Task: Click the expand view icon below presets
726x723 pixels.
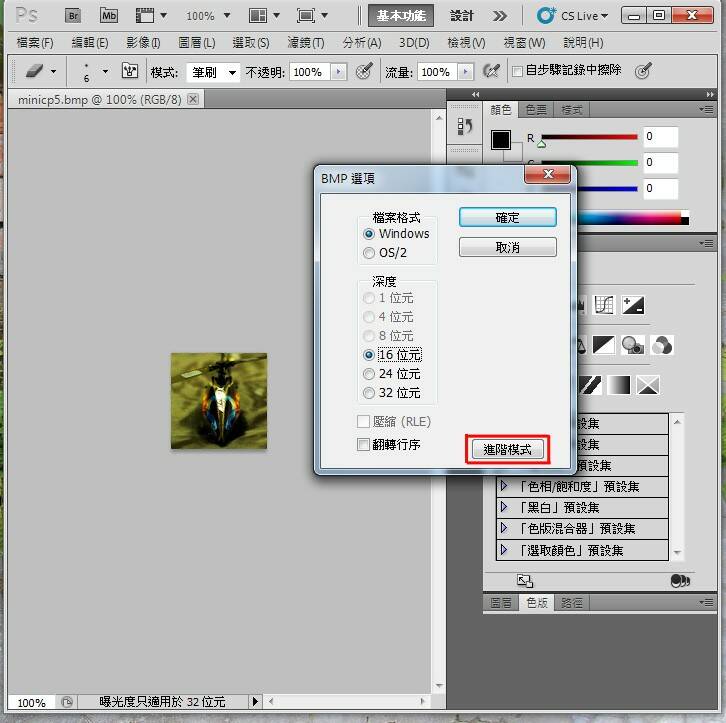Action: [x=525, y=580]
